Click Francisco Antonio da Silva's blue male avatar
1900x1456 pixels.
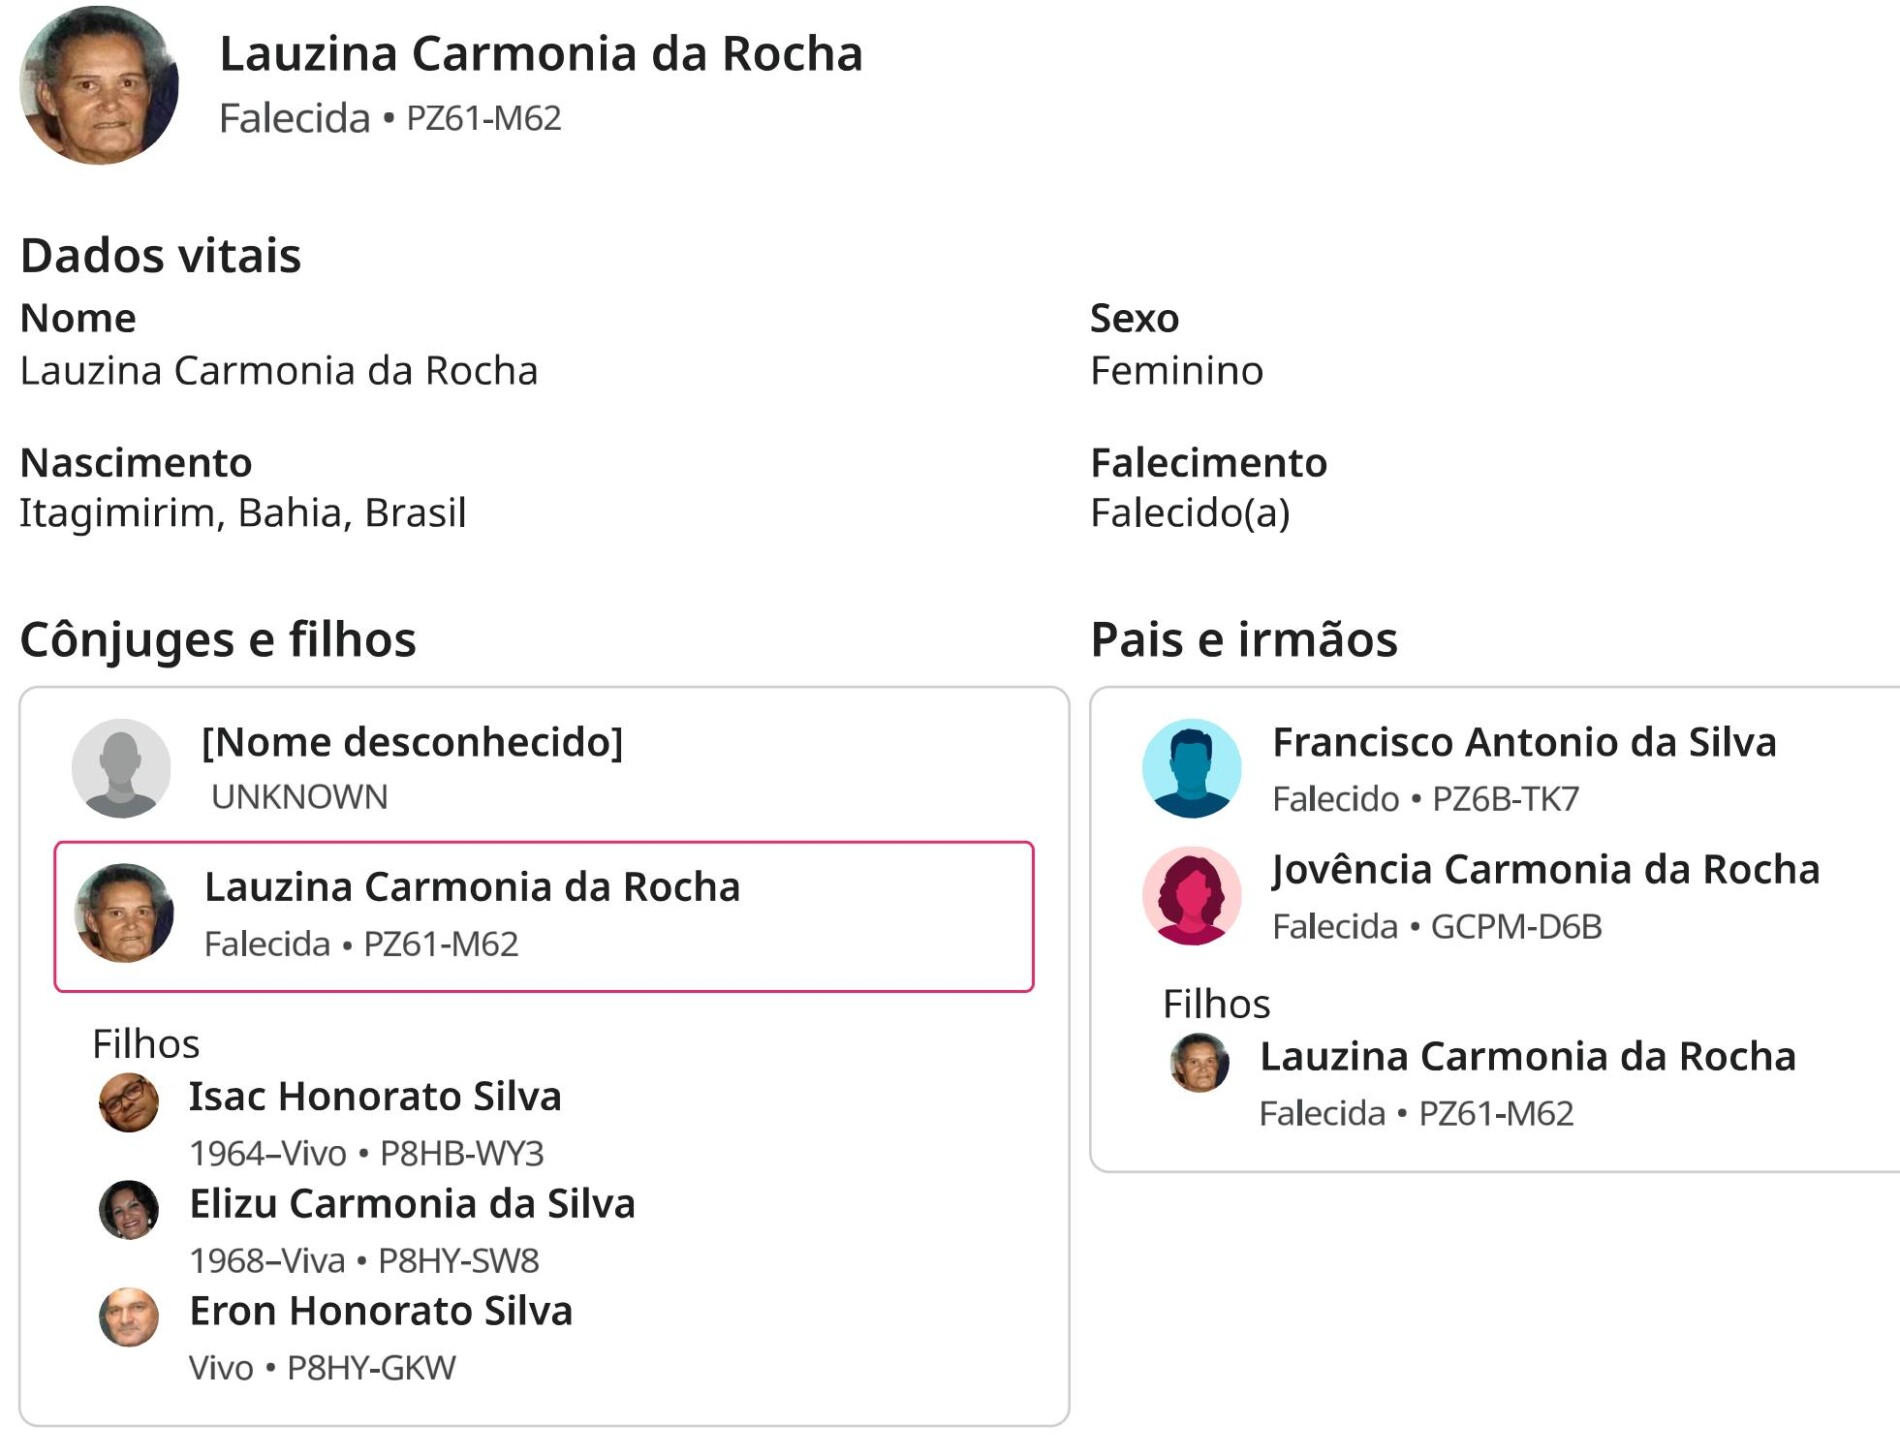tap(1191, 768)
